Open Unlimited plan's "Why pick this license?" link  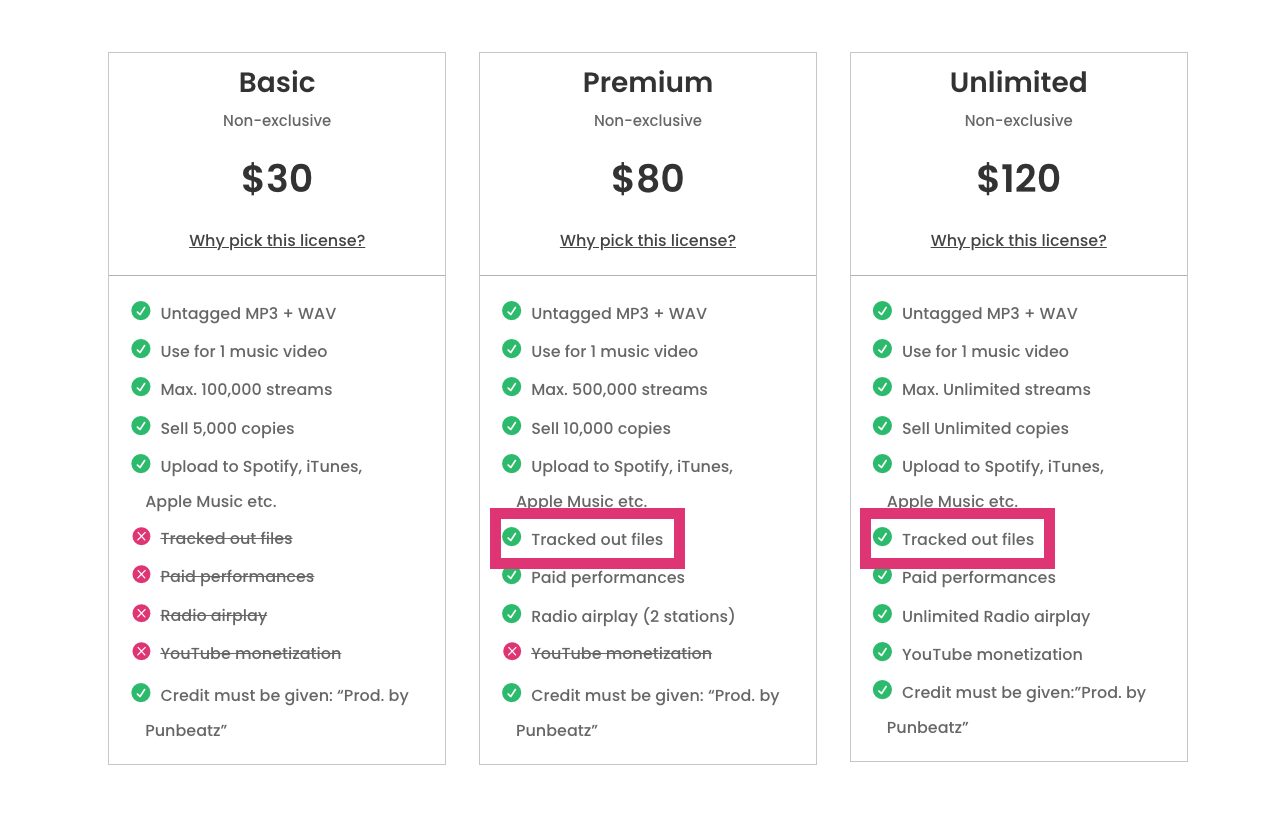point(1018,241)
